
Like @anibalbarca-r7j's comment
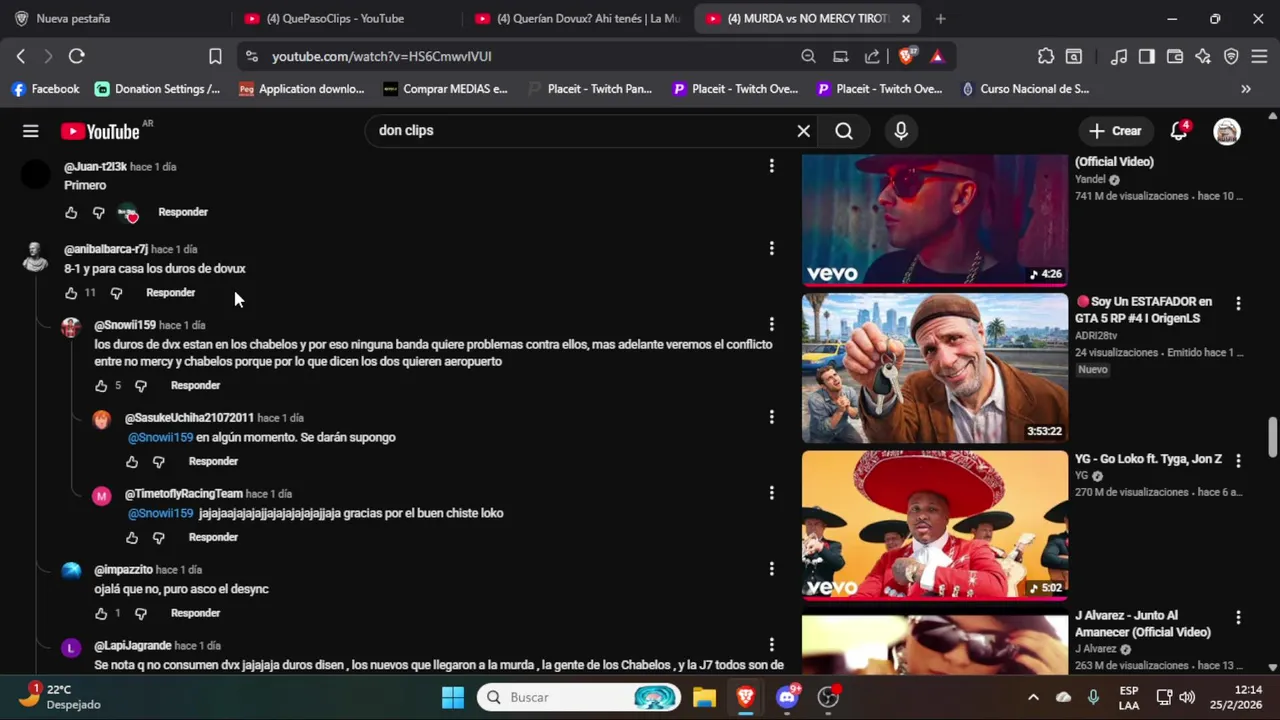tap(71, 293)
